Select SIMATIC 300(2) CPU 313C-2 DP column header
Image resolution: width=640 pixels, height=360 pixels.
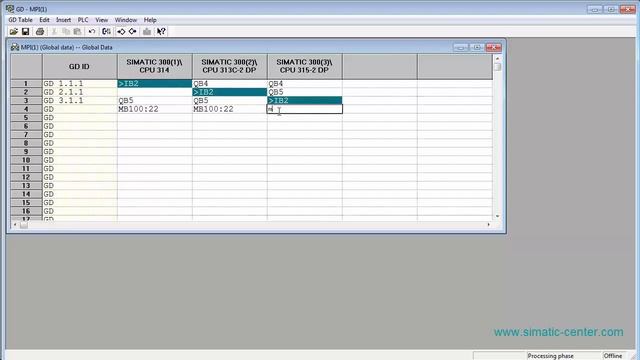(230, 67)
